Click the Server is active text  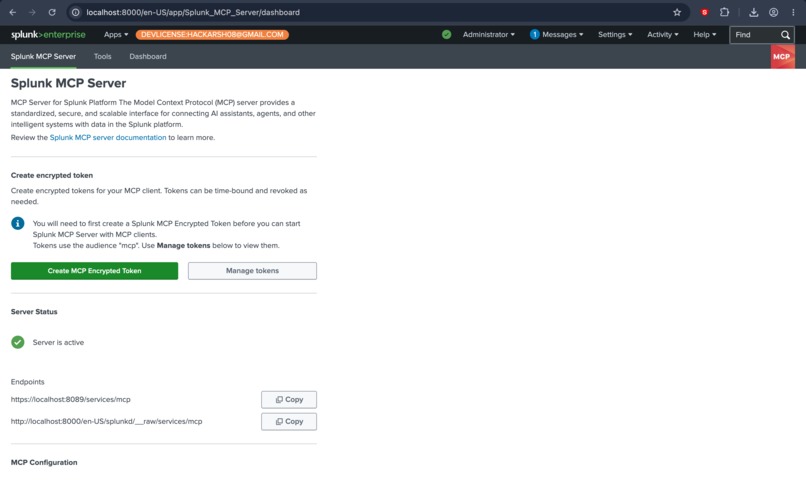point(58,342)
